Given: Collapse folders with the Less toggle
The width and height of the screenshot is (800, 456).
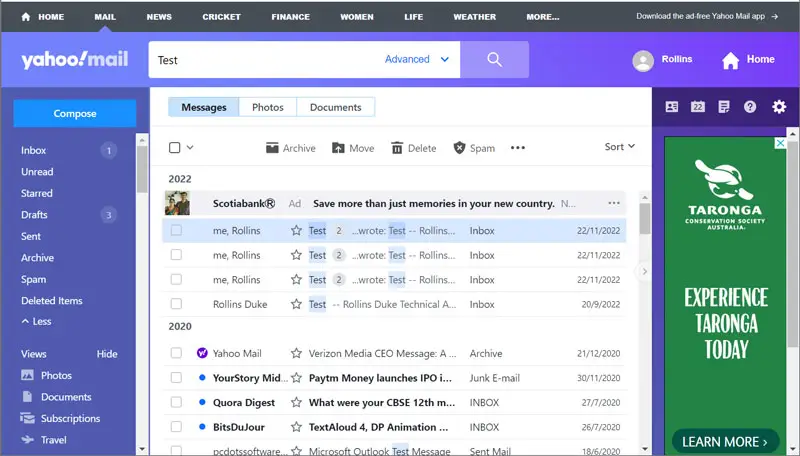Looking at the screenshot, I should click(37, 322).
